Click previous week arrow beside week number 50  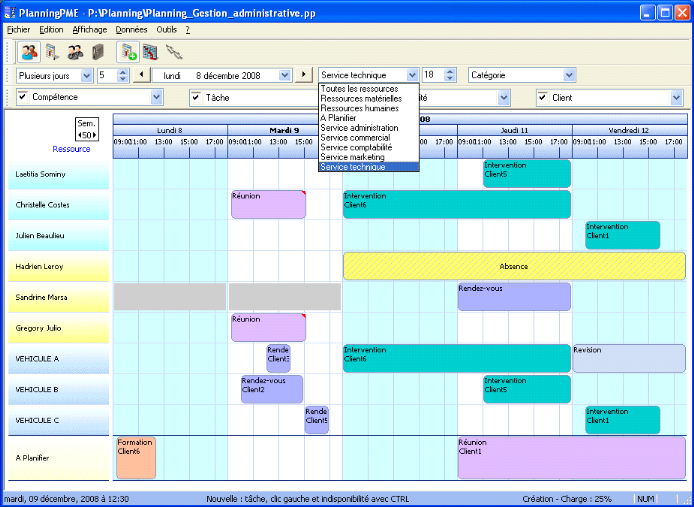tap(80, 135)
